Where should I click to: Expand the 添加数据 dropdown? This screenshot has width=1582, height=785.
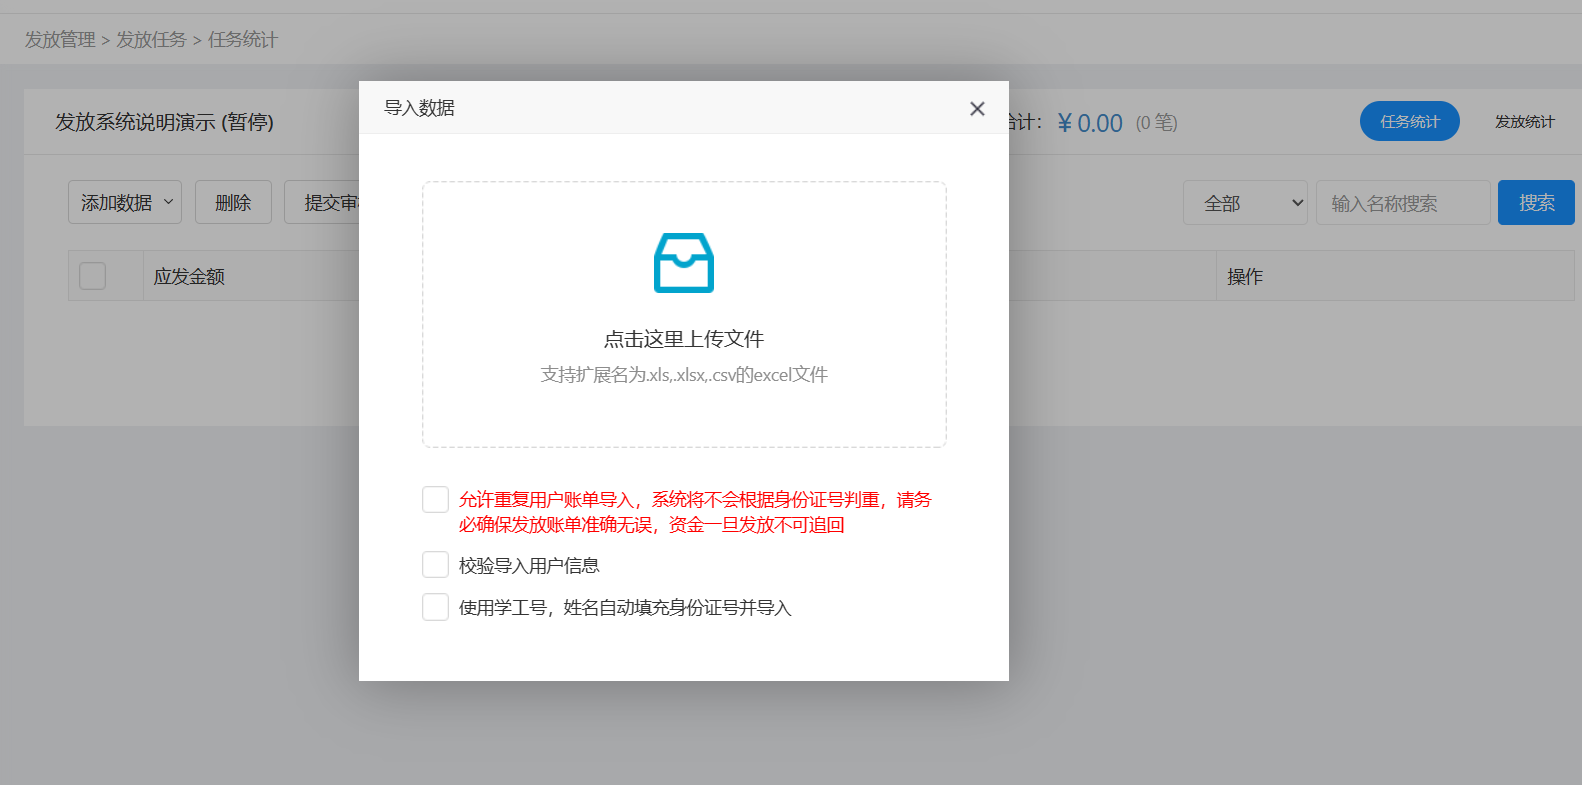125,202
